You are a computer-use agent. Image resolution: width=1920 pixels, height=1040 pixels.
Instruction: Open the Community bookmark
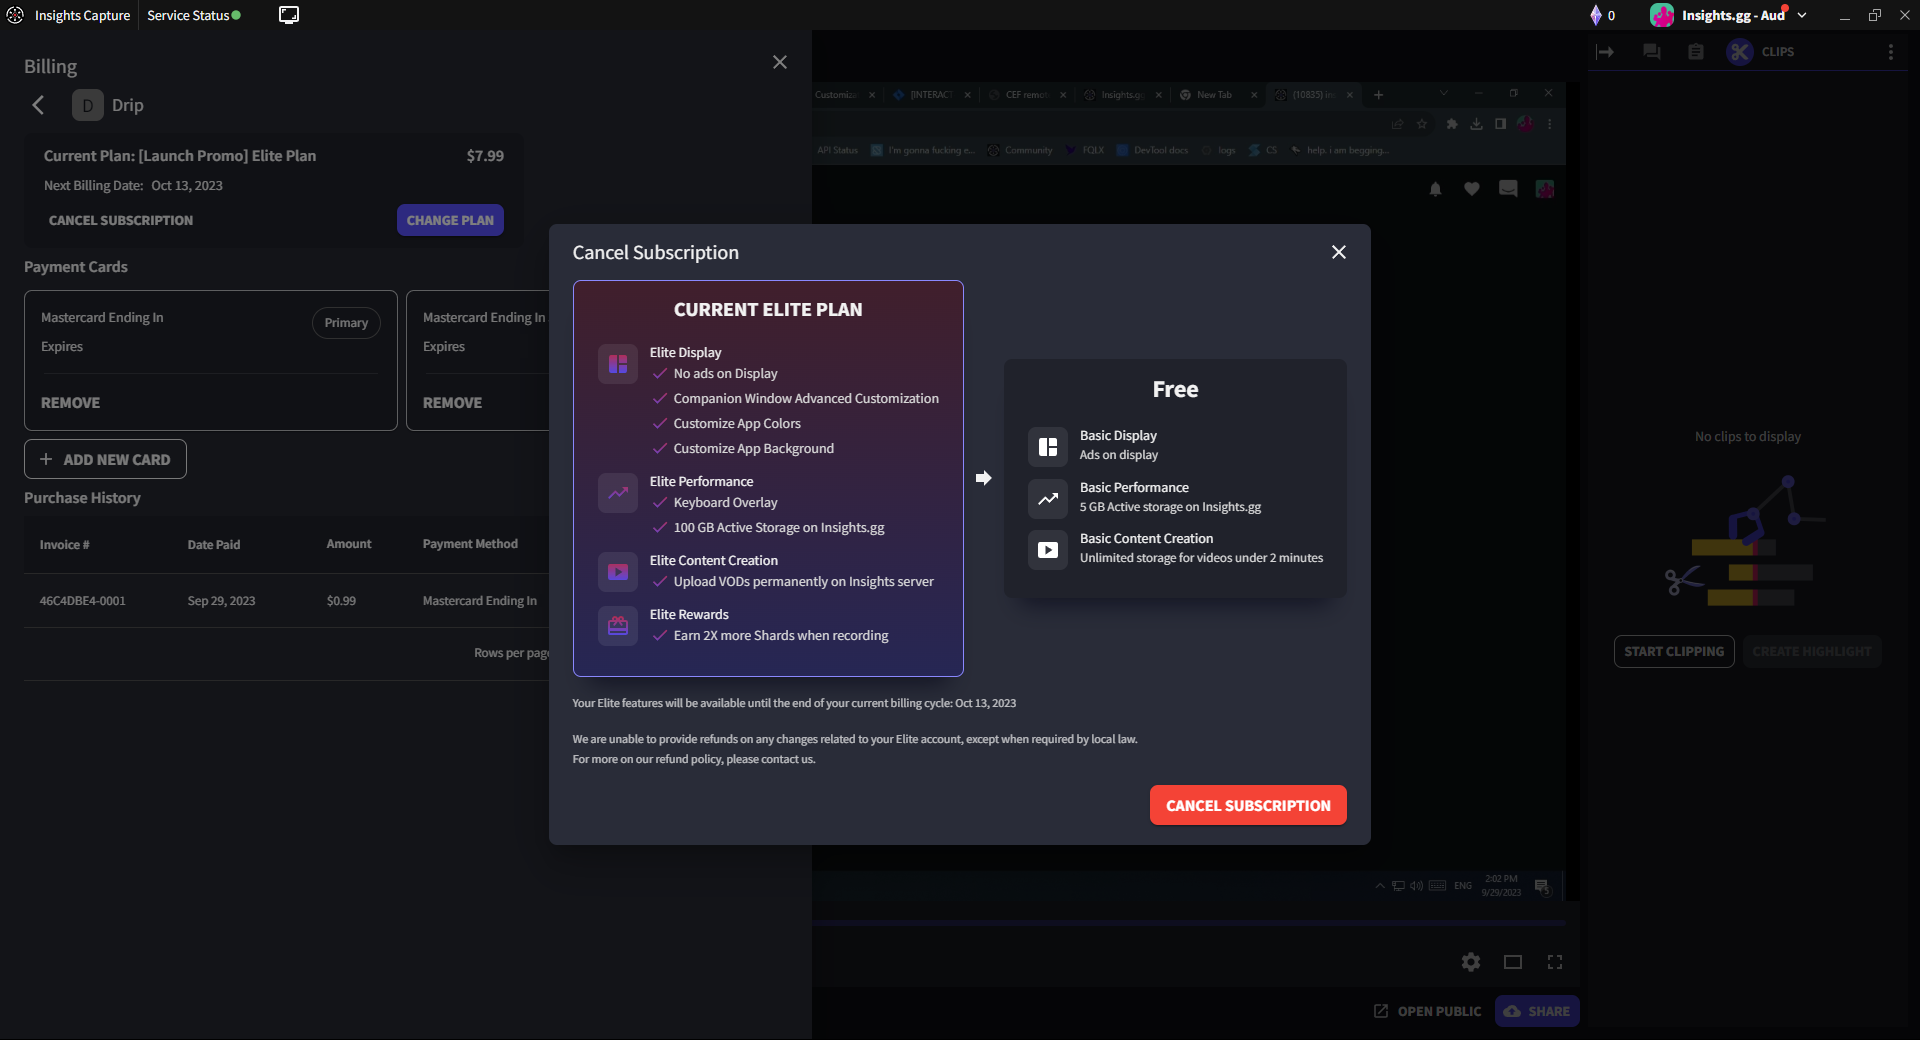[x=1020, y=150]
